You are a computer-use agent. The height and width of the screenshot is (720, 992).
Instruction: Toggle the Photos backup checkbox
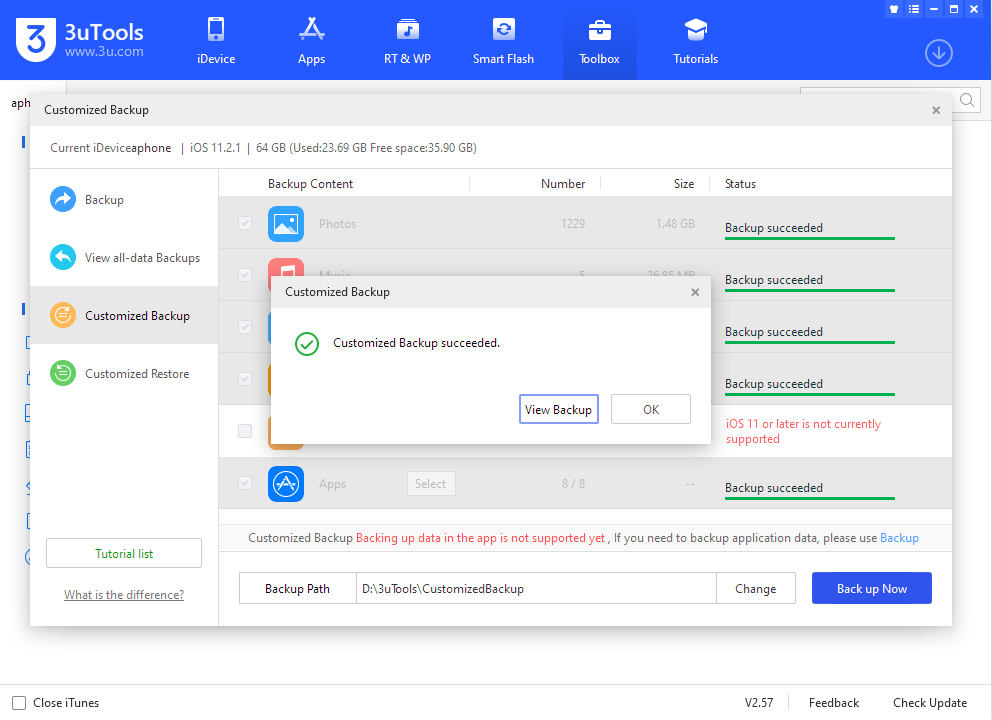click(245, 223)
